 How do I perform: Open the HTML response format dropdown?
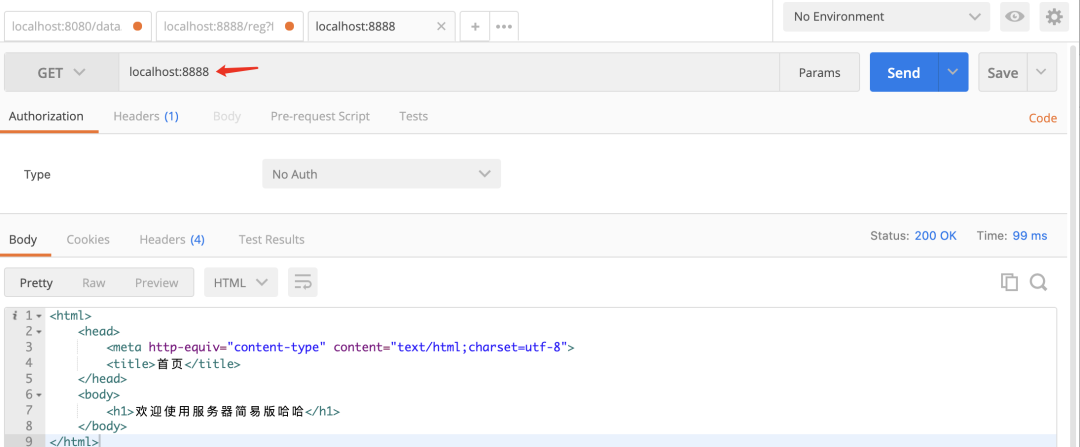click(241, 282)
